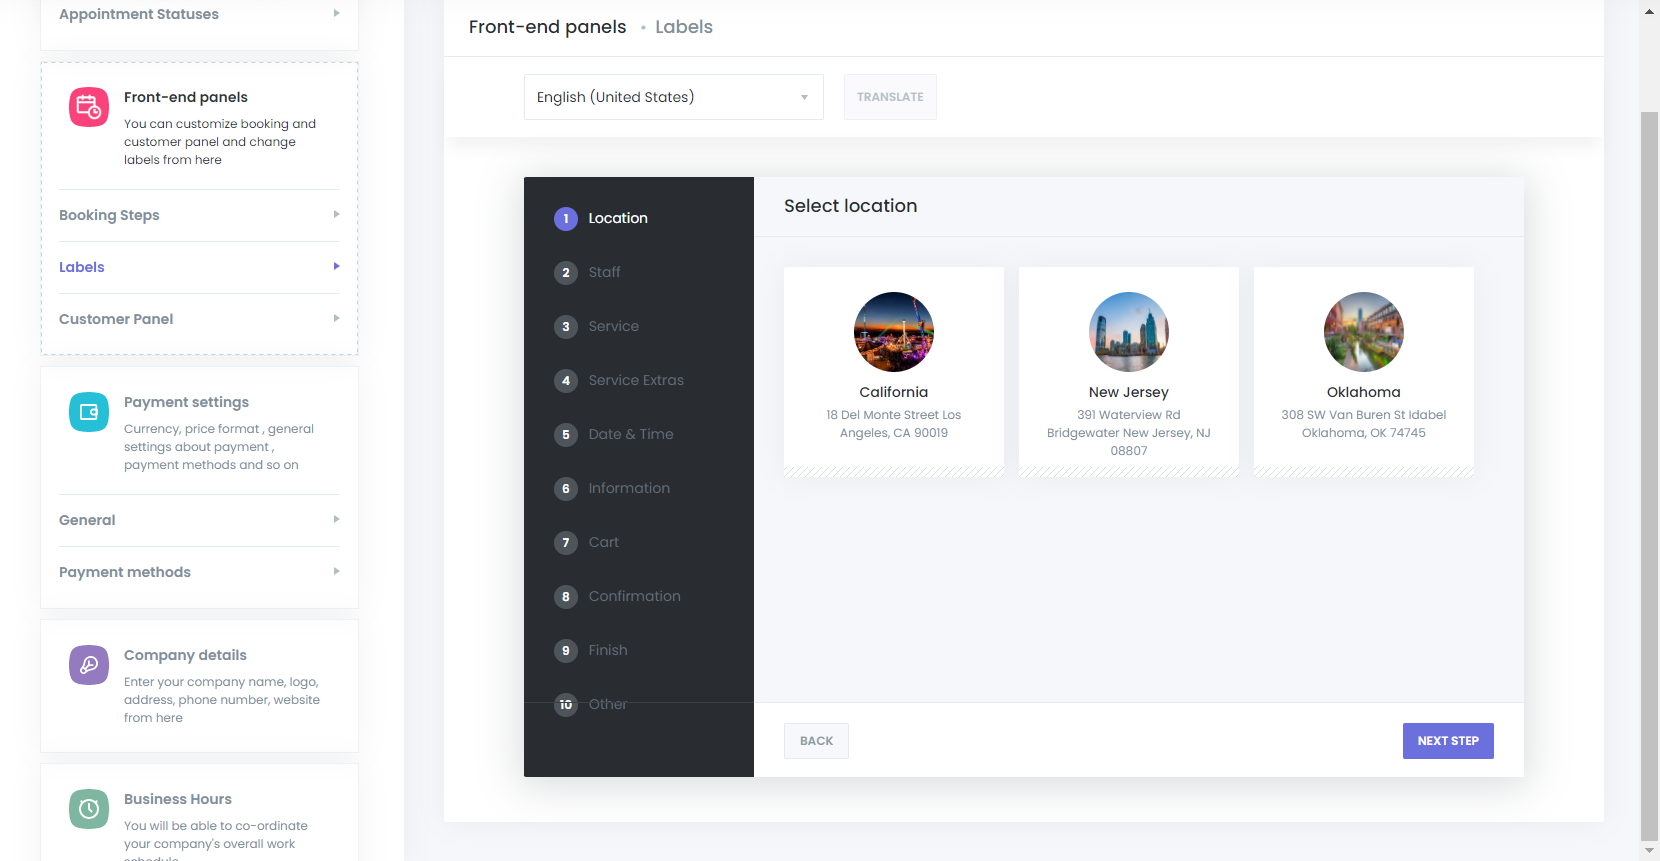Click the Next Step button
The width and height of the screenshot is (1660, 861).
tap(1447, 741)
